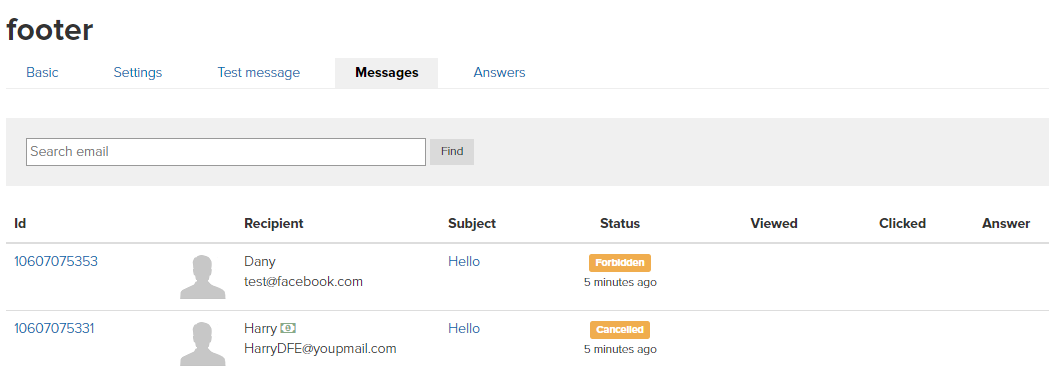Focus the Search email field
Screen dimensions: 1049x373
click(226, 152)
